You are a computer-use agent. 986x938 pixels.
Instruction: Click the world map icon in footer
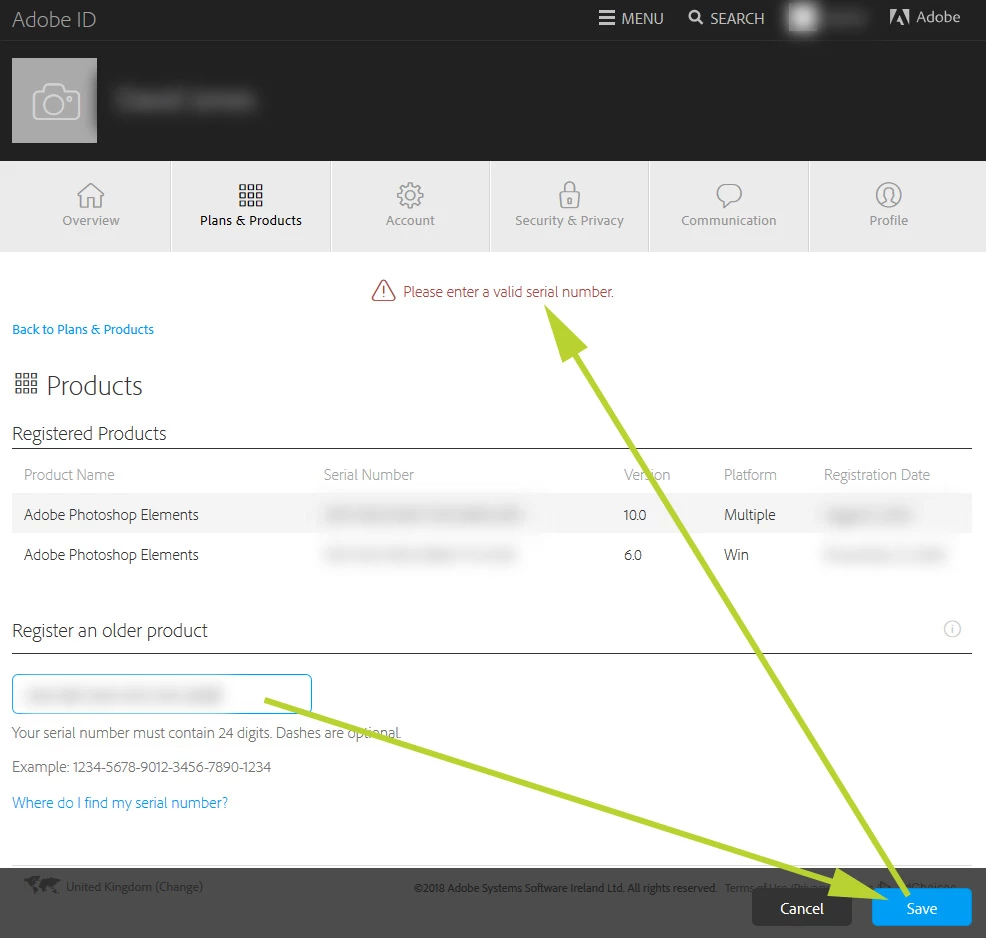[x=42, y=885]
